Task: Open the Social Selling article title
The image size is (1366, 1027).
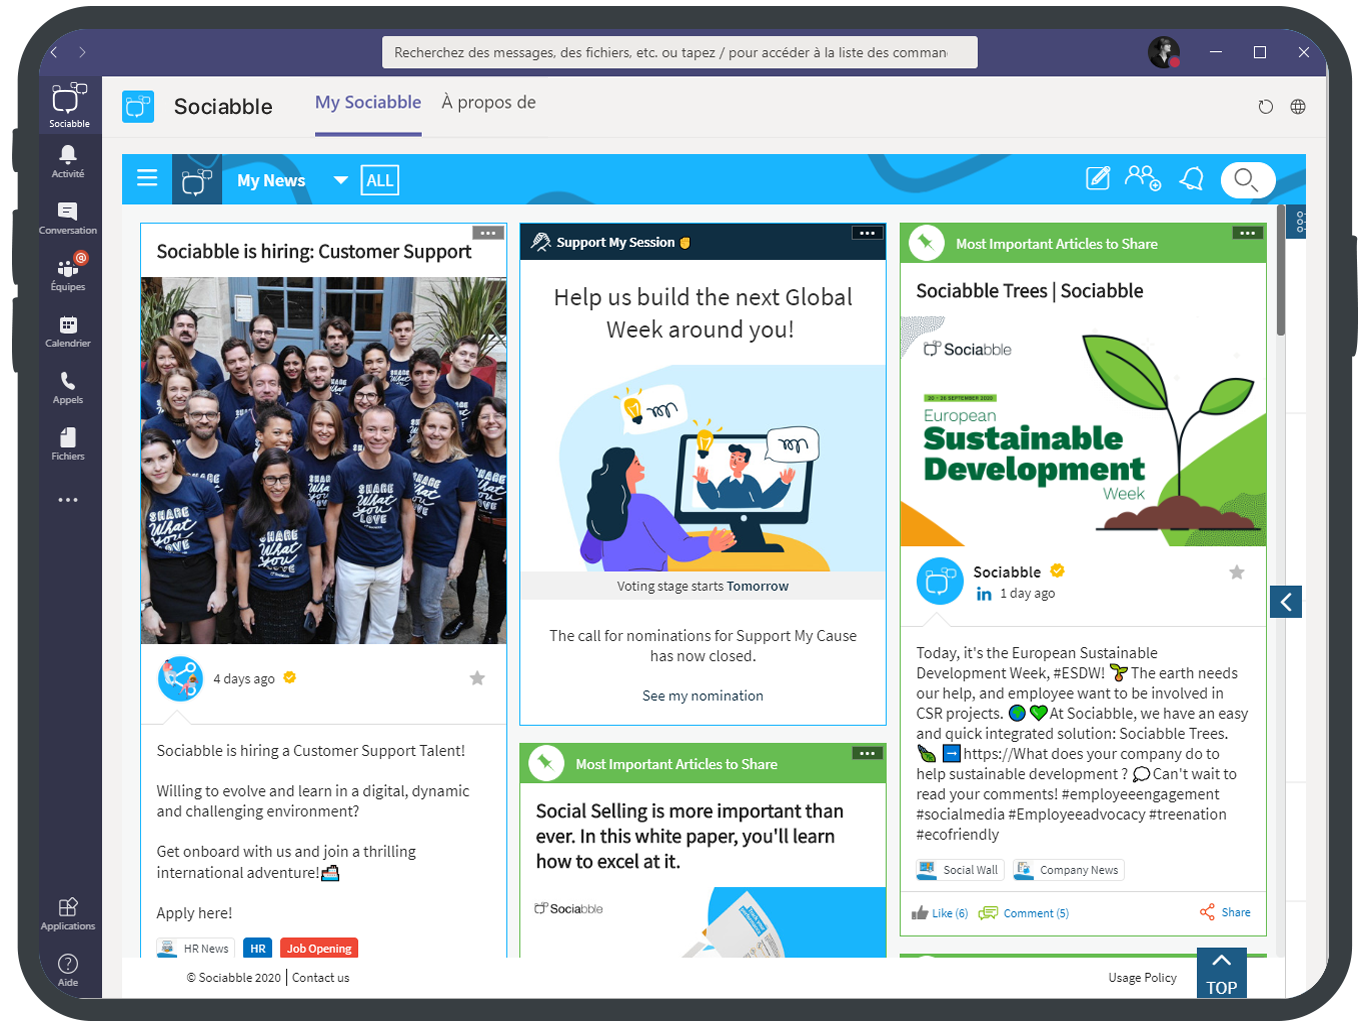Action: (x=689, y=836)
